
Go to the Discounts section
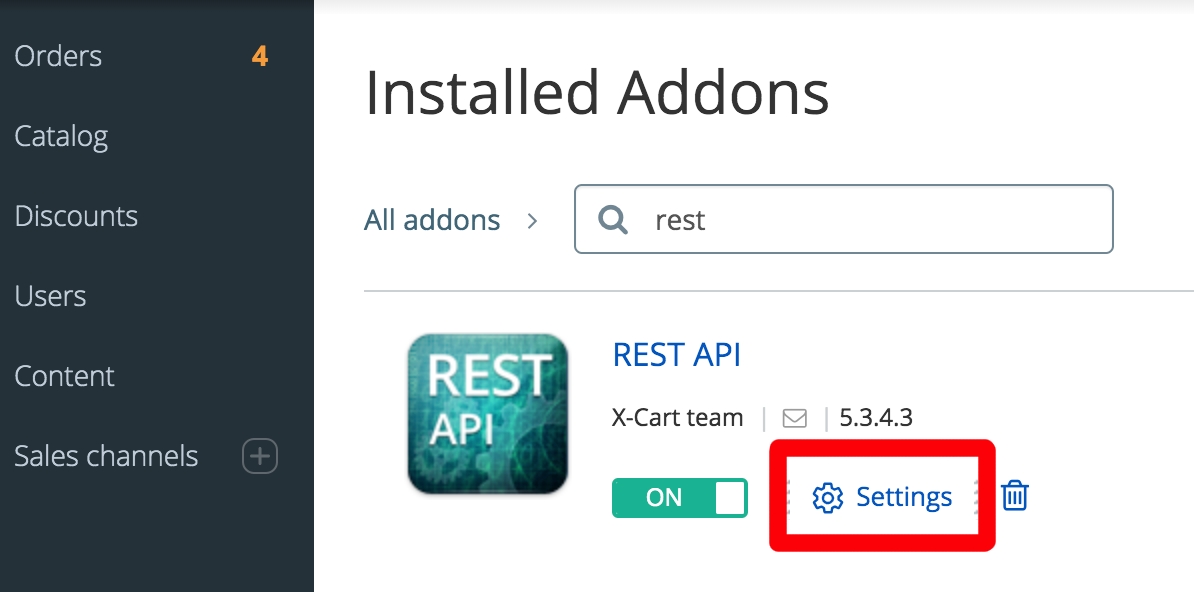[x=76, y=216]
